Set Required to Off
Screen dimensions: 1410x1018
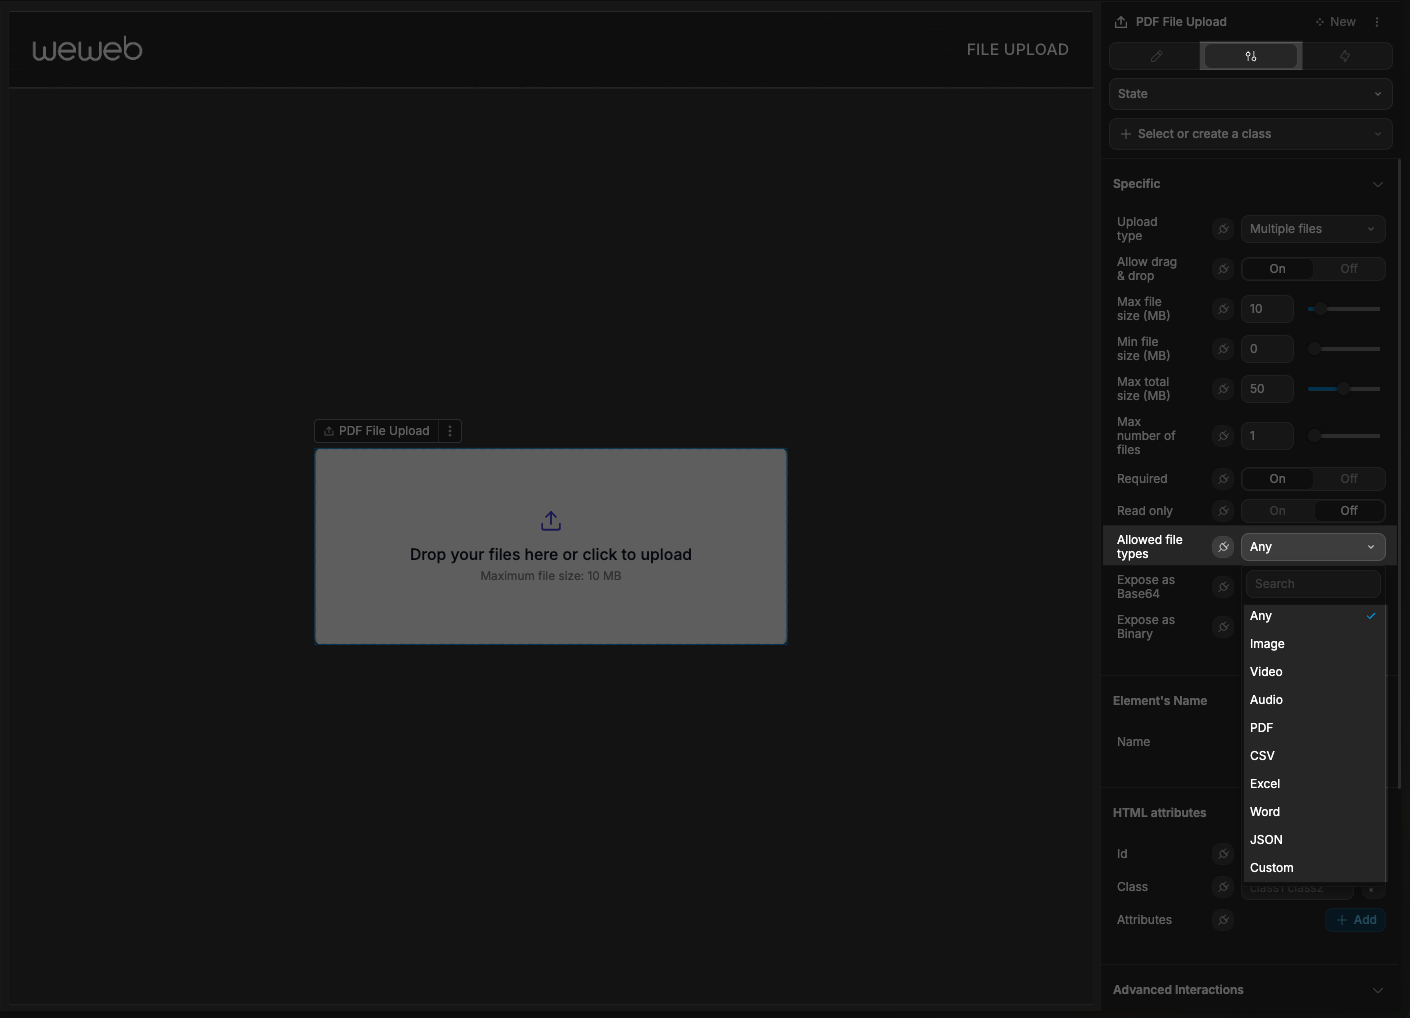pos(1348,479)
